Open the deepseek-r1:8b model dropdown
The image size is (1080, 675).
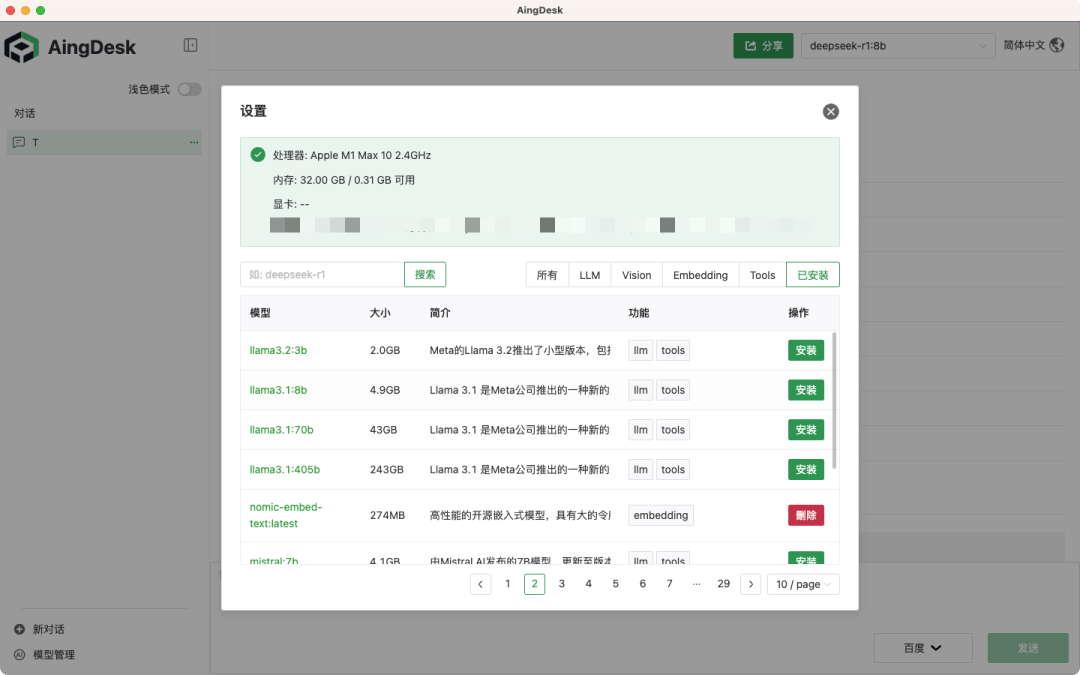tap(897, 45)
